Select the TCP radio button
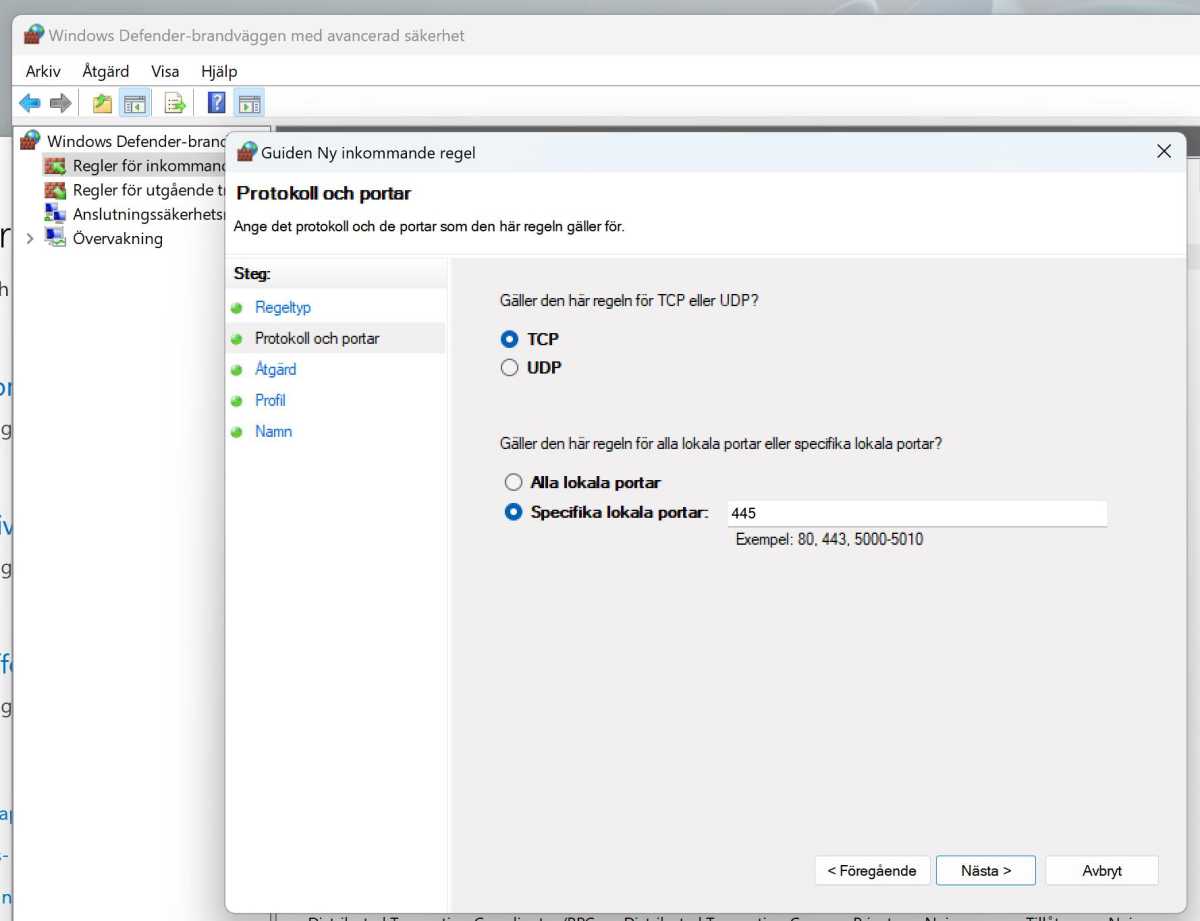1200x921 pixels. click(510, 340)
